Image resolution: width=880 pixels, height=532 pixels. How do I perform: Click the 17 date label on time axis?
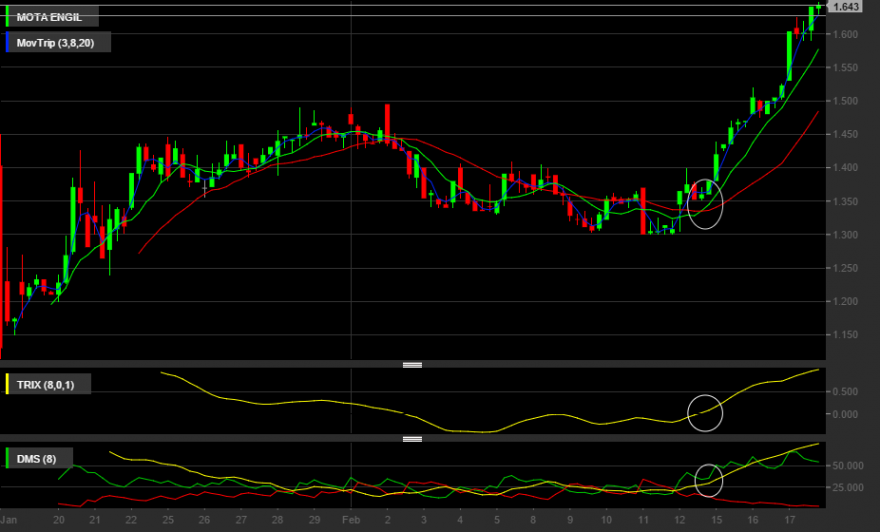coord(790,520)
